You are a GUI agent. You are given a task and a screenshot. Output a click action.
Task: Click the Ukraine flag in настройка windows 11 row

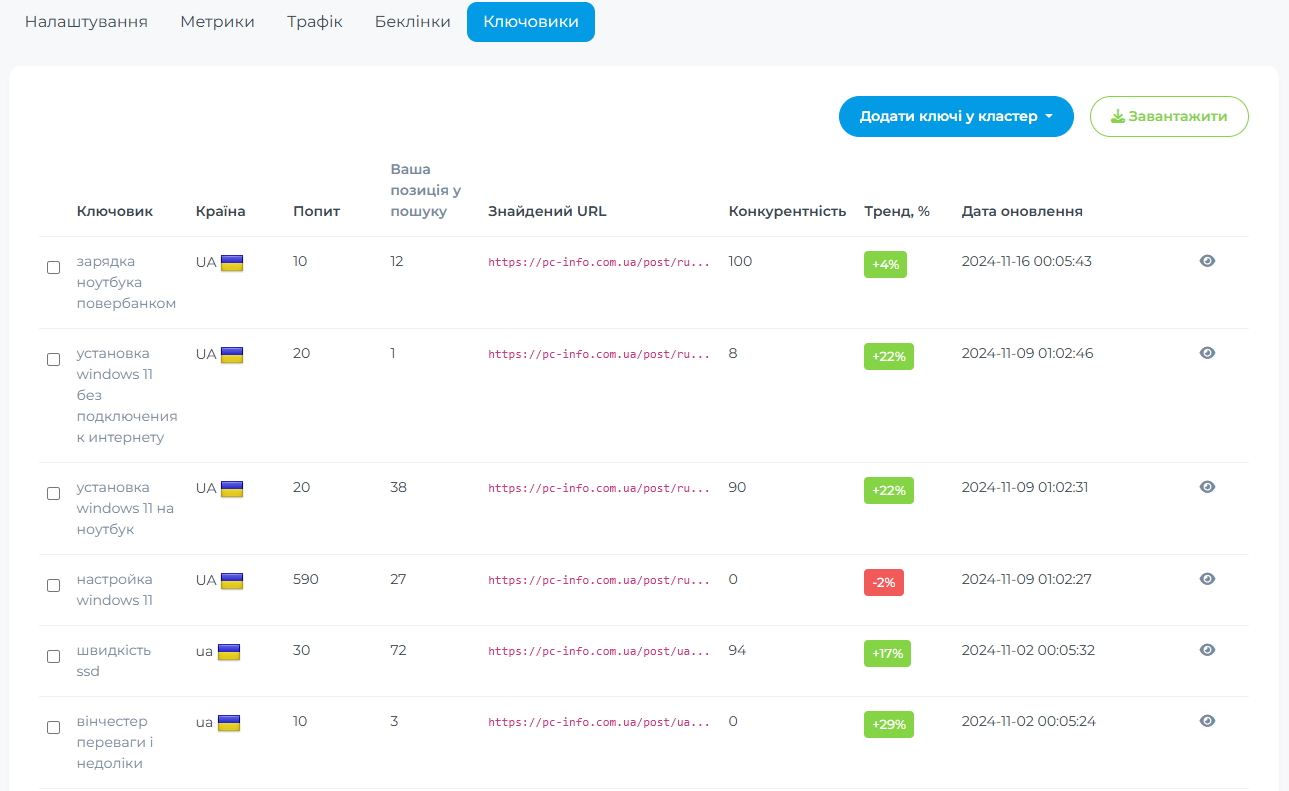click(232, 580)
